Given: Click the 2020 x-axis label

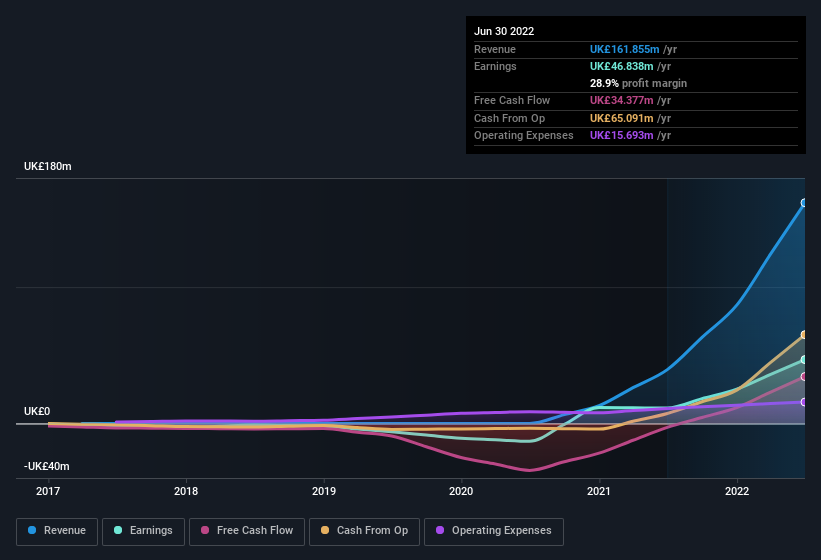Looking at the screenshot, I should 461,491.
